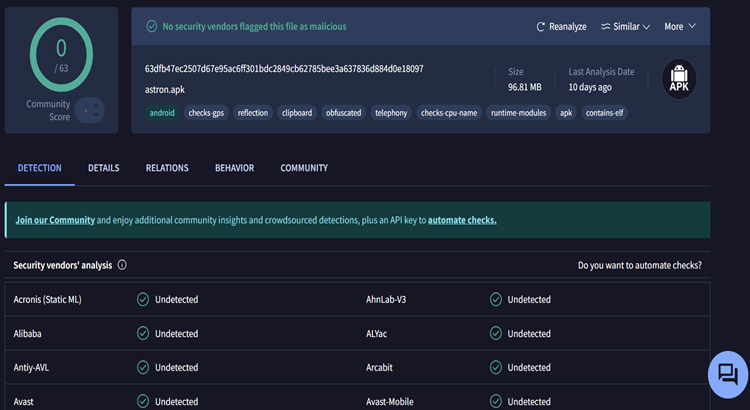Click the obfuscated tag
This screenshot has width=750, height=410.
(x=343, y=113)
